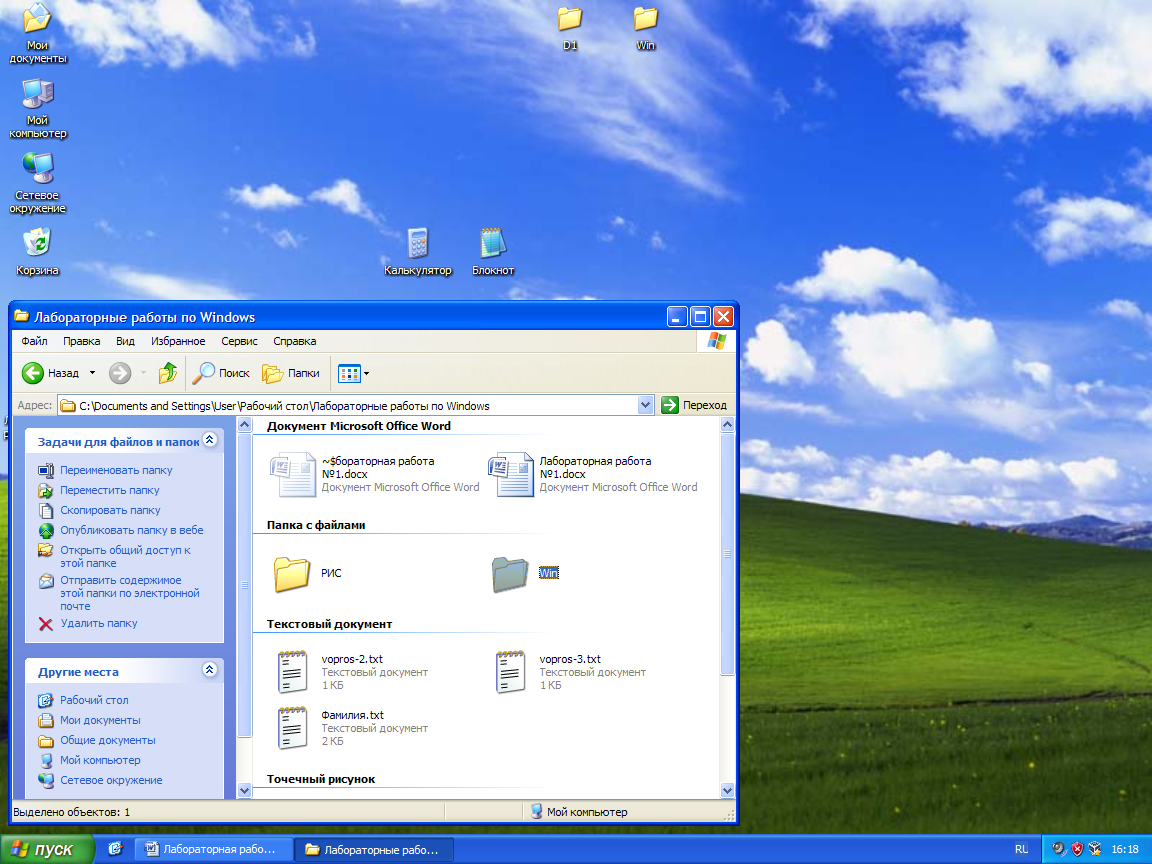Screen dimensions: 1152x864
Task: Select ~$бораторная работа №1.docx temp file
Action: 375,474
